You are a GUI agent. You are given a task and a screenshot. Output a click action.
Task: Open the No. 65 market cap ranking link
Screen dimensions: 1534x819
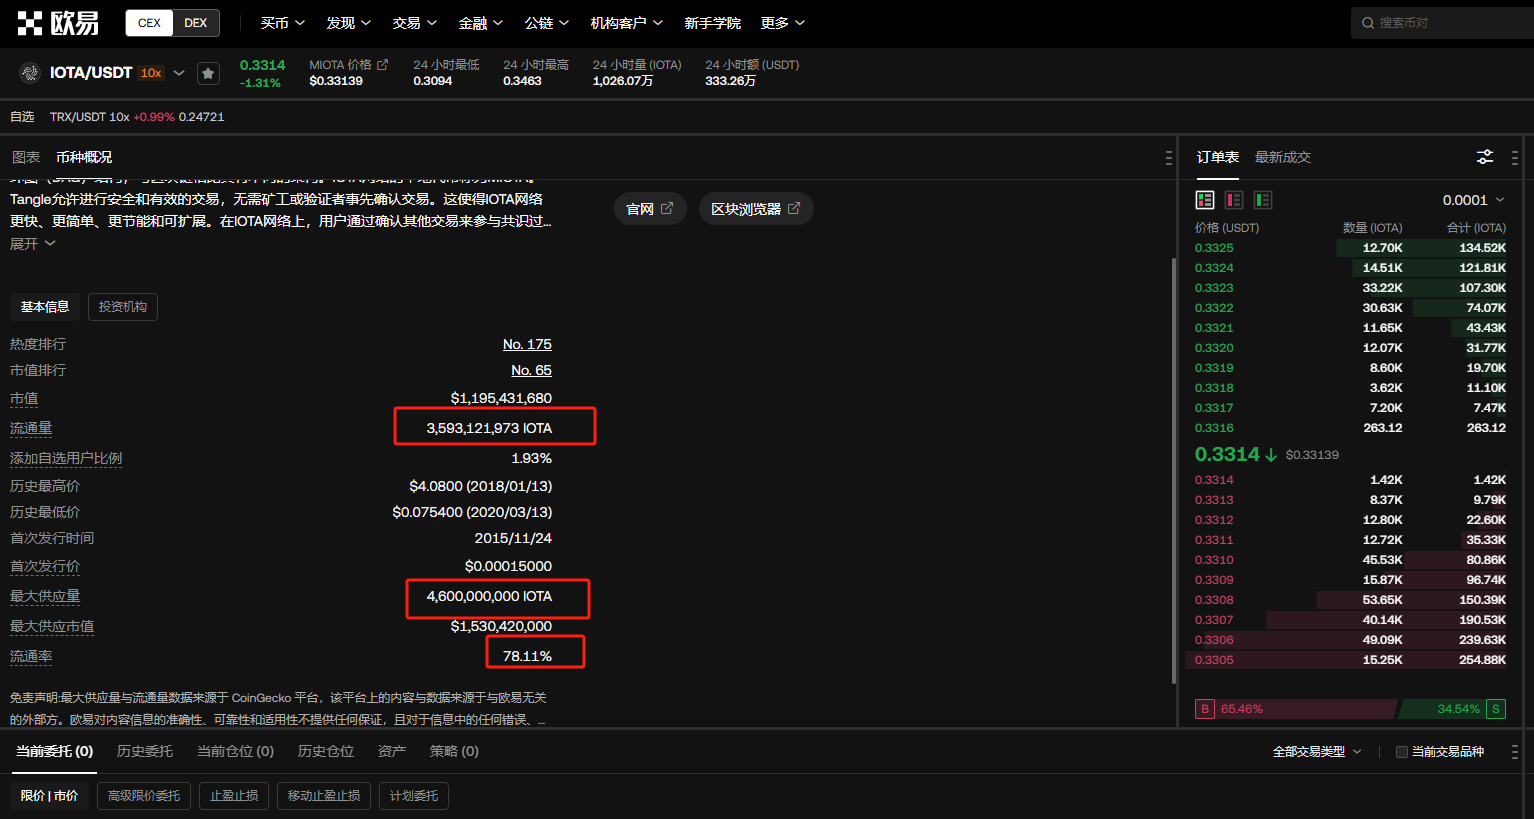(x=531, y=370)
